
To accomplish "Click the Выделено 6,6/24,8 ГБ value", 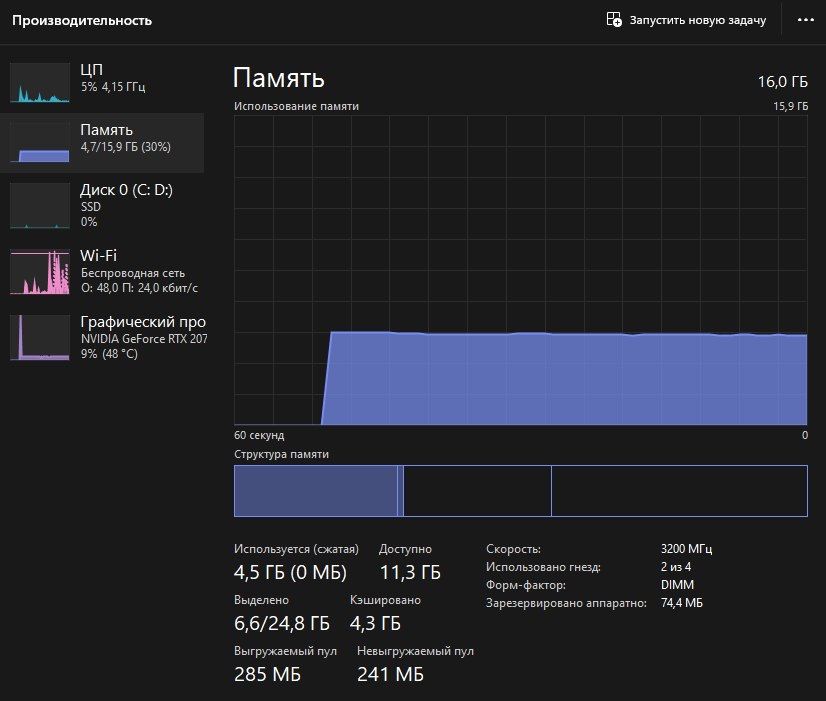I will click(x=282, y=624).
